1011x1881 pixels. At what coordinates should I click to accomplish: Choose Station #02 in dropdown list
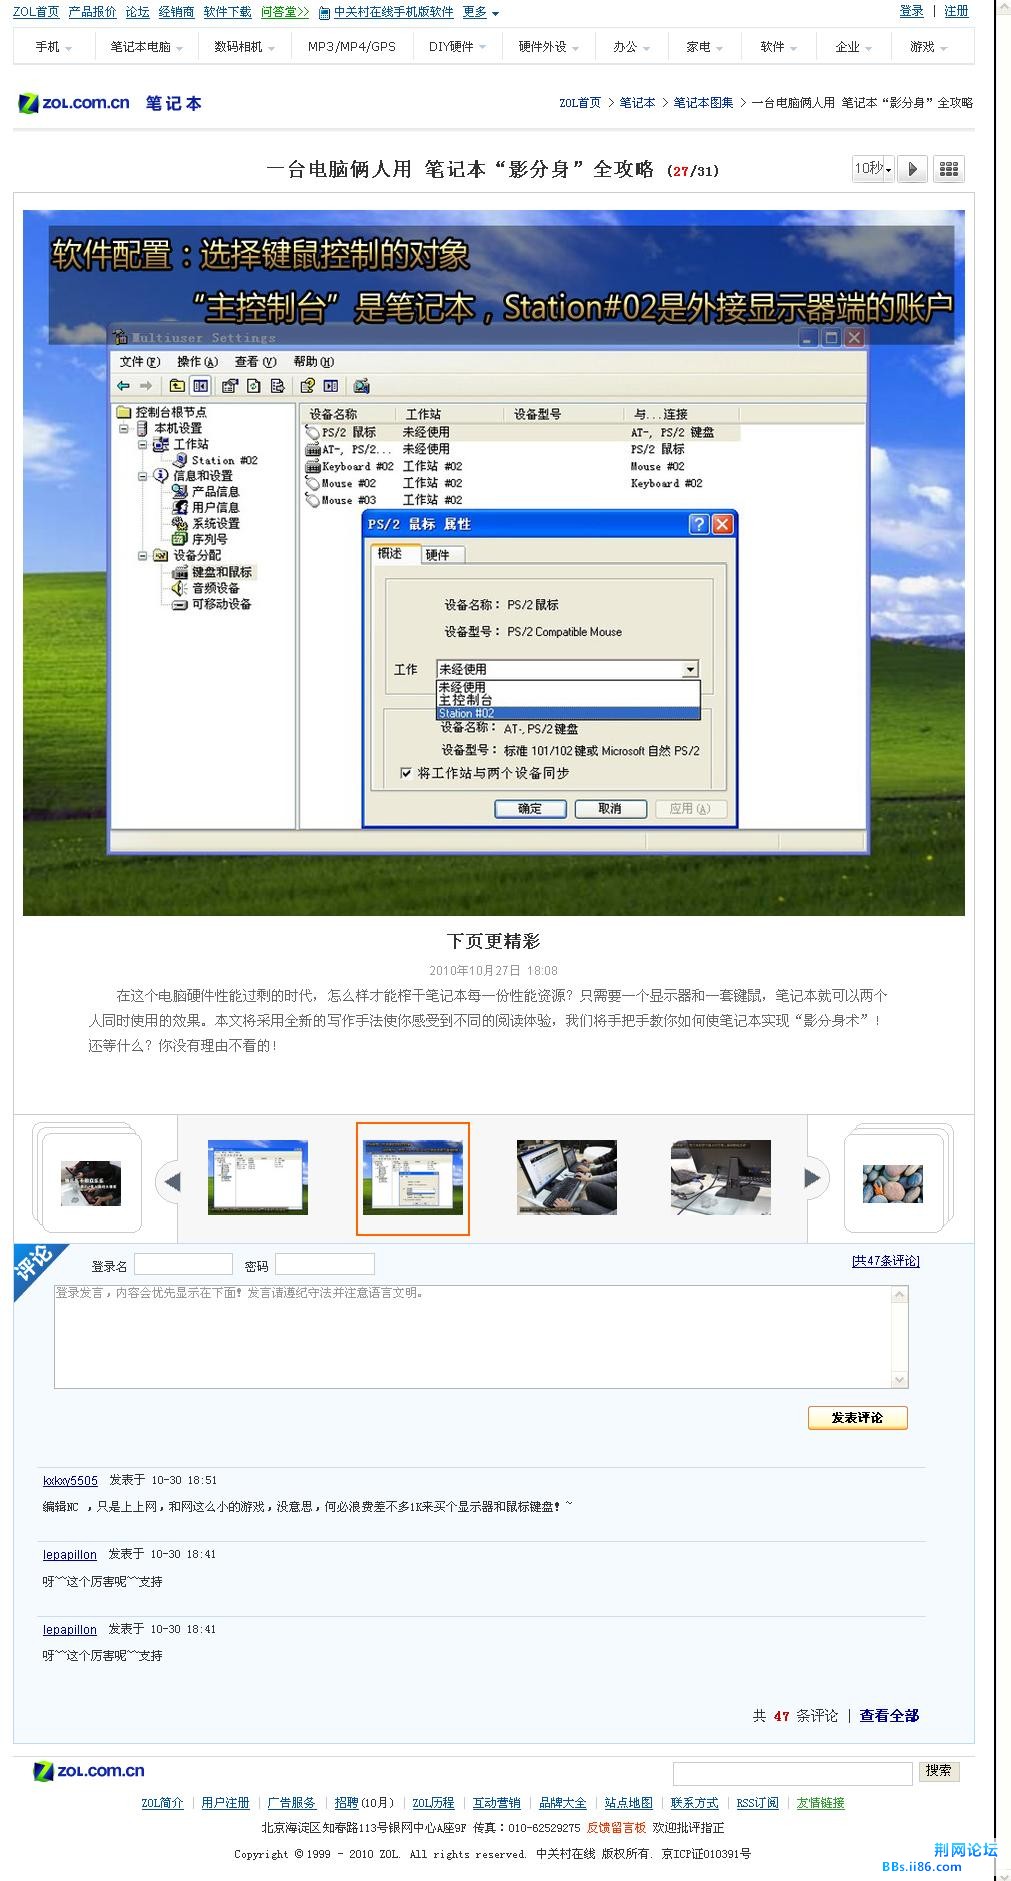(x=568, y=714)
